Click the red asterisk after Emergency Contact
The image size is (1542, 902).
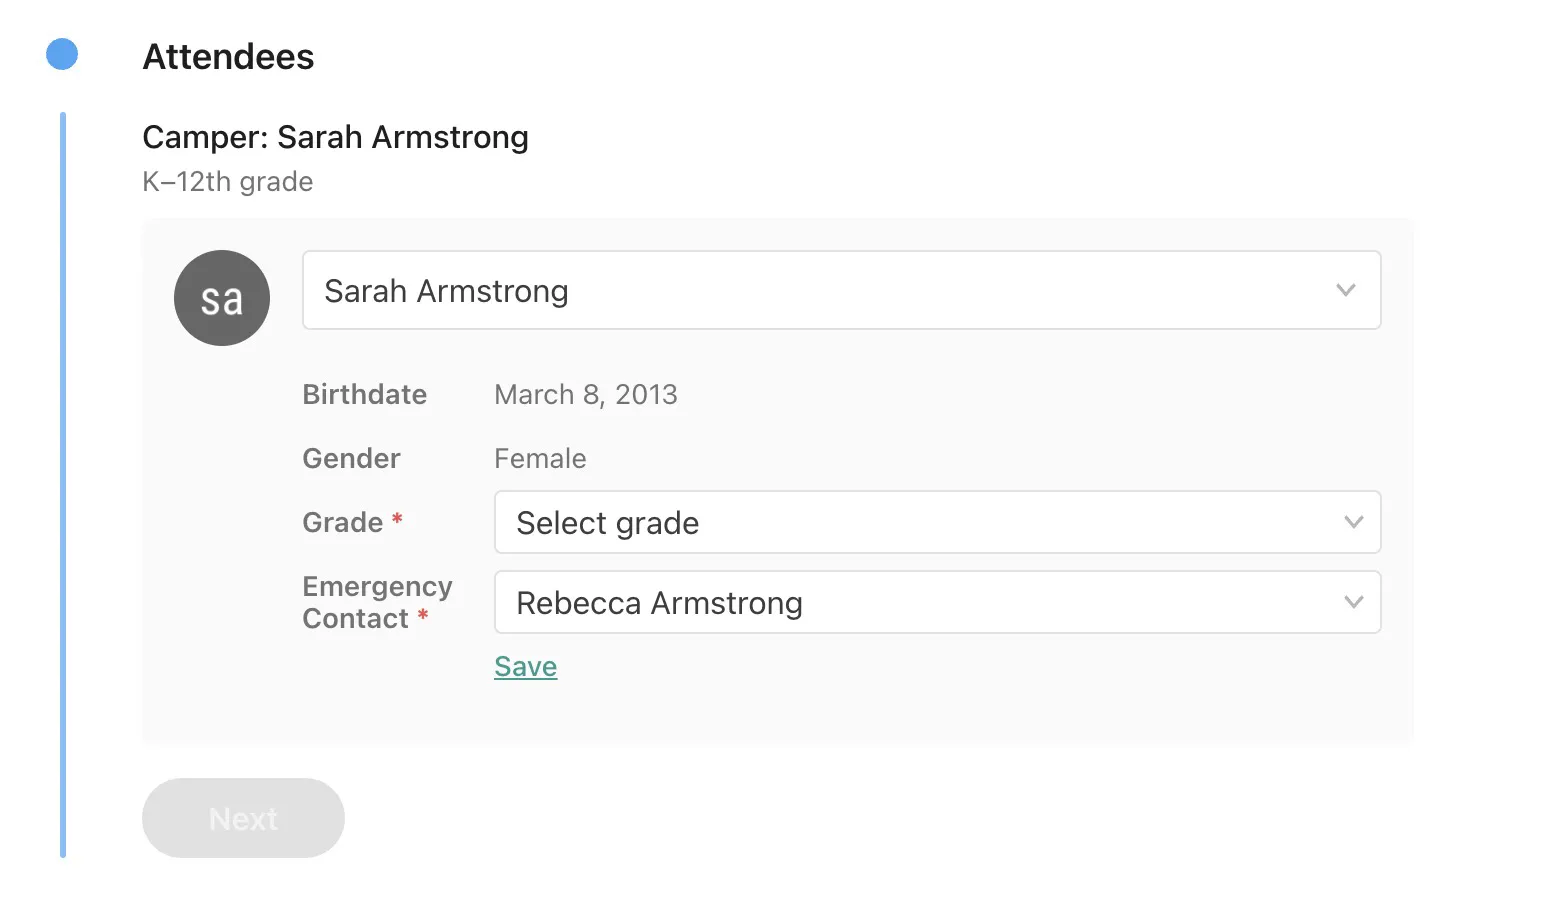click(423, 615)
